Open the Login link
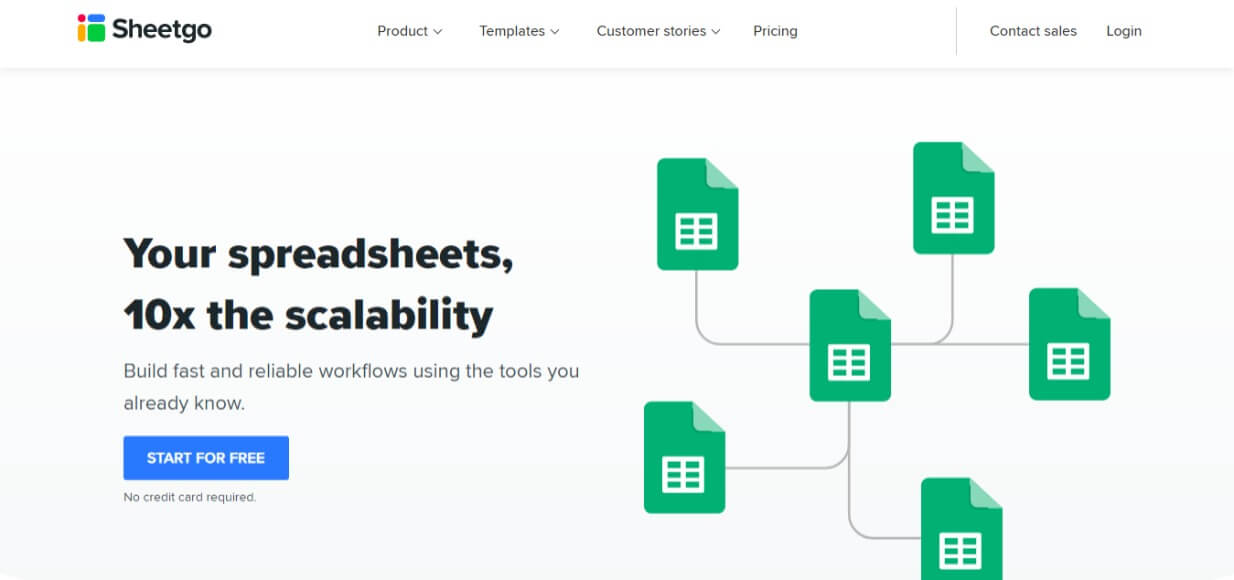Screen dimensions: 1234x580 pos(1123,31)
